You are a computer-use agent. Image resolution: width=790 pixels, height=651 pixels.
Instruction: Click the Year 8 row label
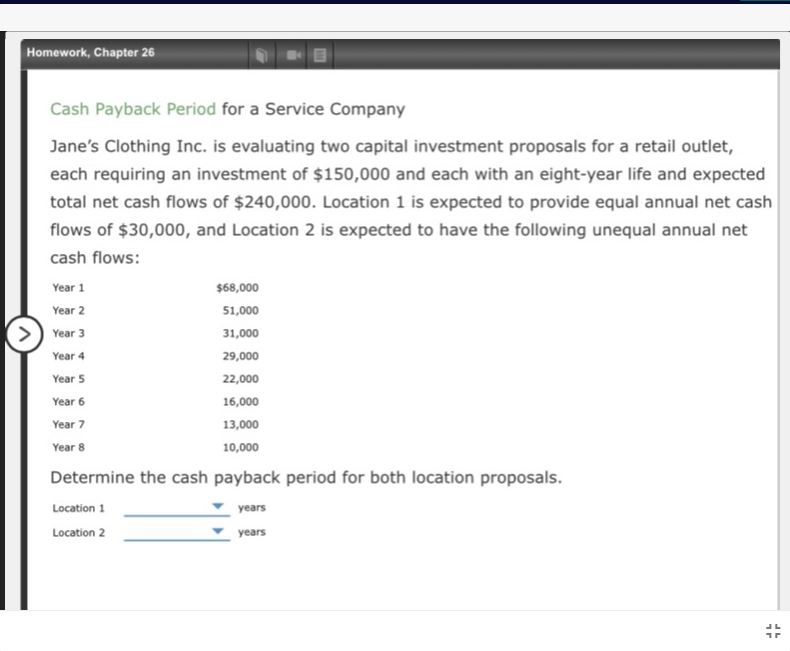tap(69, 447)
